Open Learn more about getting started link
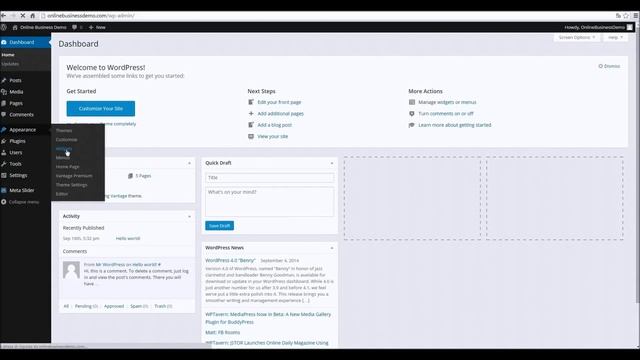The width and height of the screenshot is (640, 360). (454, 125)
